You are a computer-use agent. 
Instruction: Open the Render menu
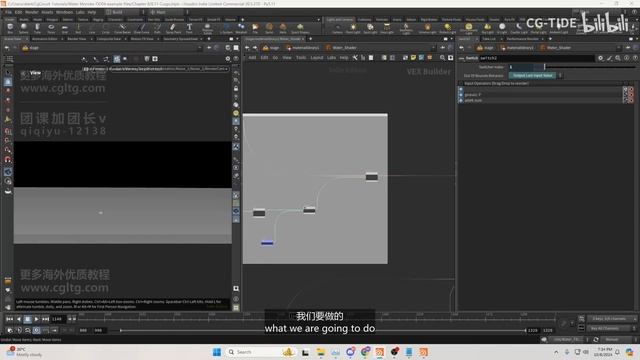tap(31, 12)
